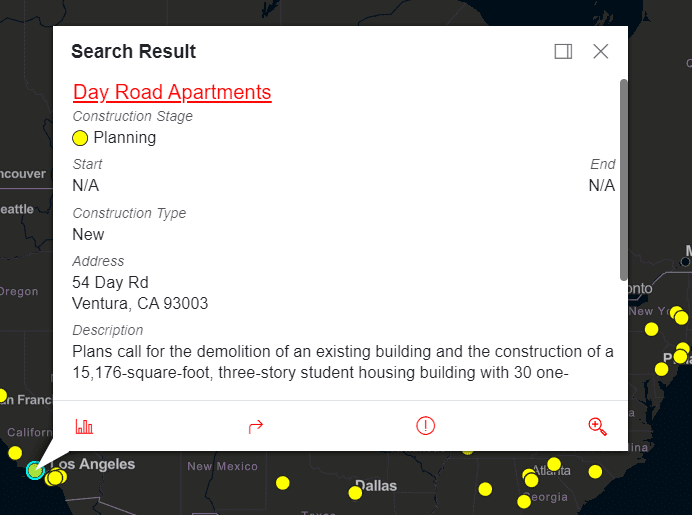Select the yellow marker below New Mexico label

(x=283, y=483)
